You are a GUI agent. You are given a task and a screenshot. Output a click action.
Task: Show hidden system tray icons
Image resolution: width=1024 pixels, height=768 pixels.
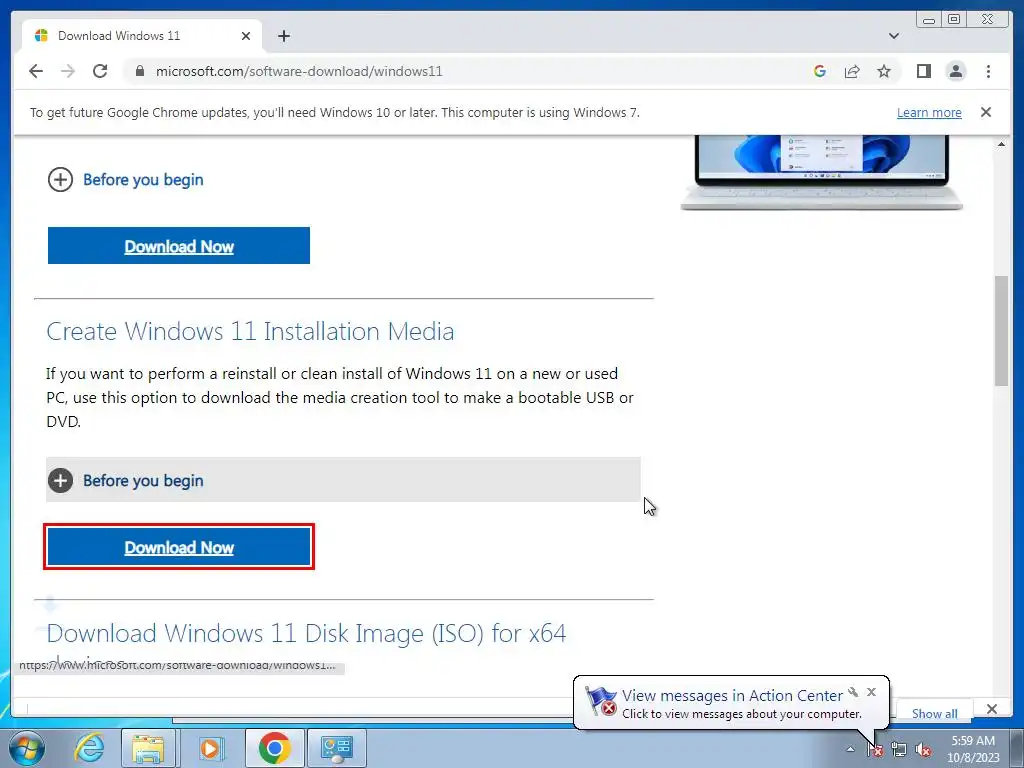[x=850, y=749]
